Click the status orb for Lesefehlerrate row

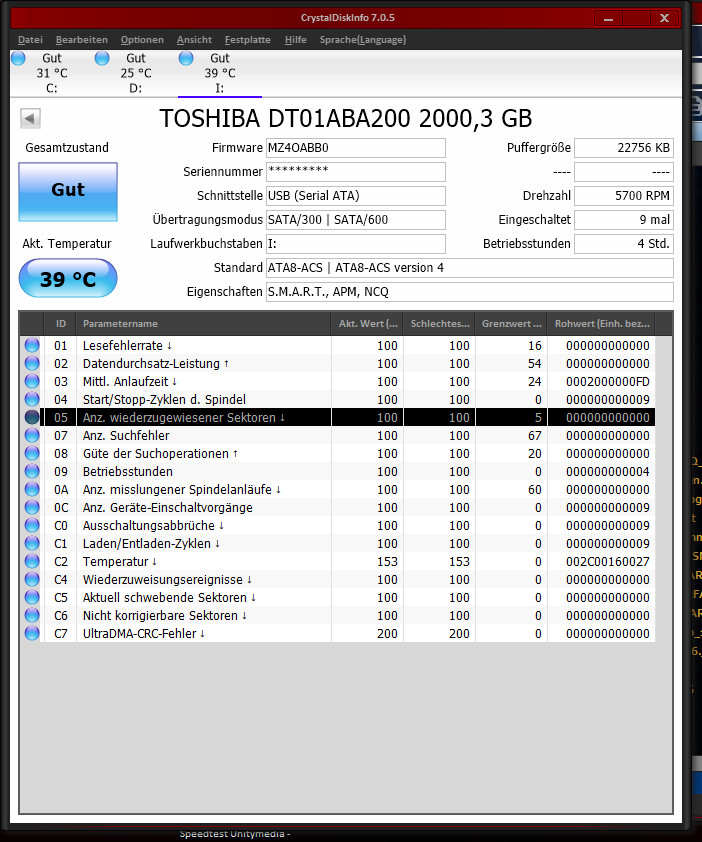pos(32,345)
